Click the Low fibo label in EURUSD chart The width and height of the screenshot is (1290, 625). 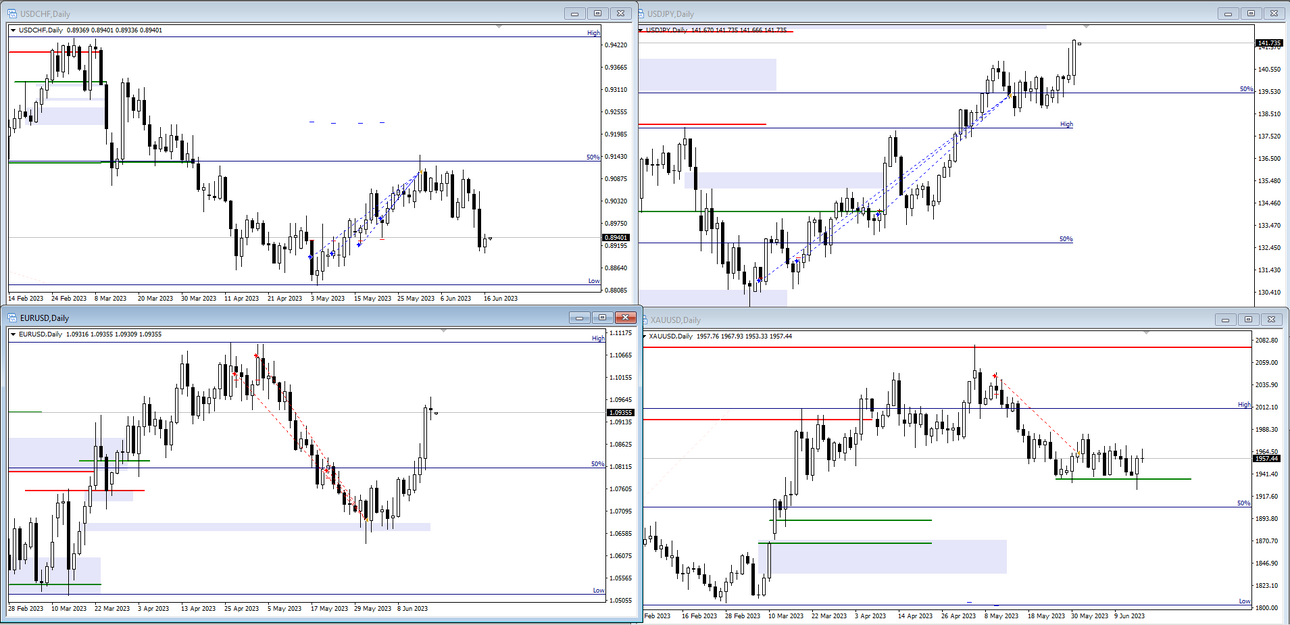598,590
